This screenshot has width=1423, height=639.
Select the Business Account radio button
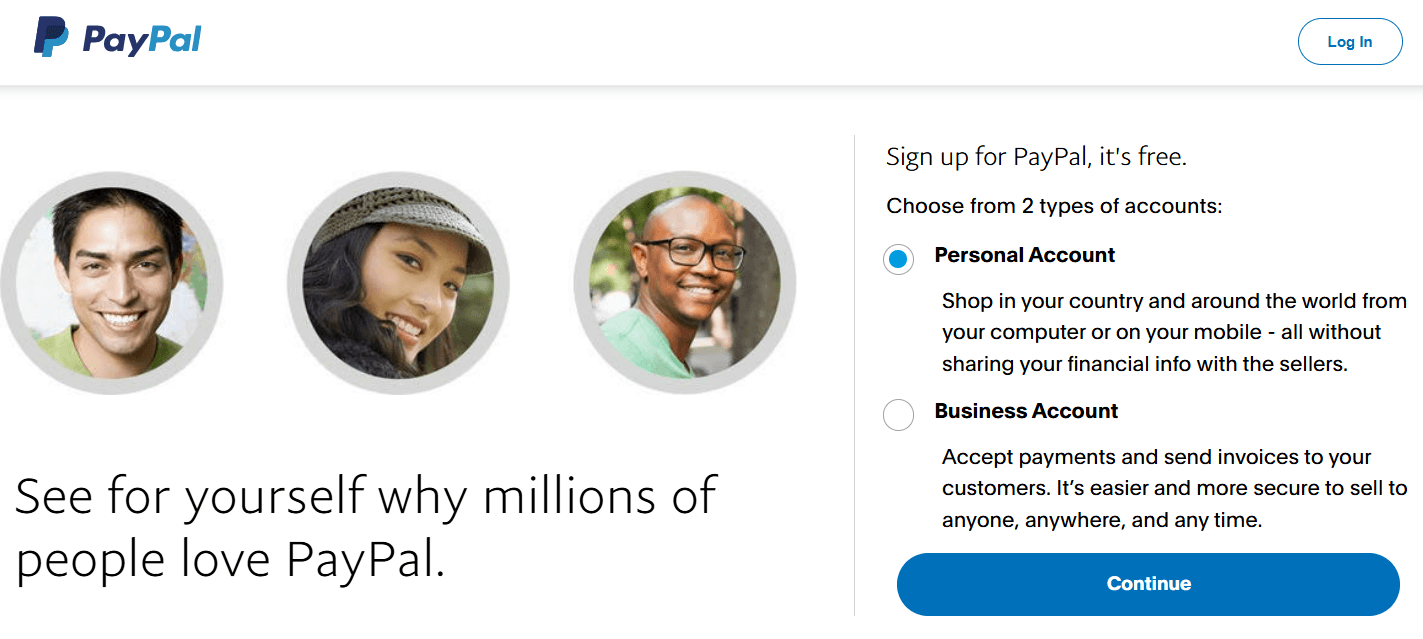[x=898, y=415]
